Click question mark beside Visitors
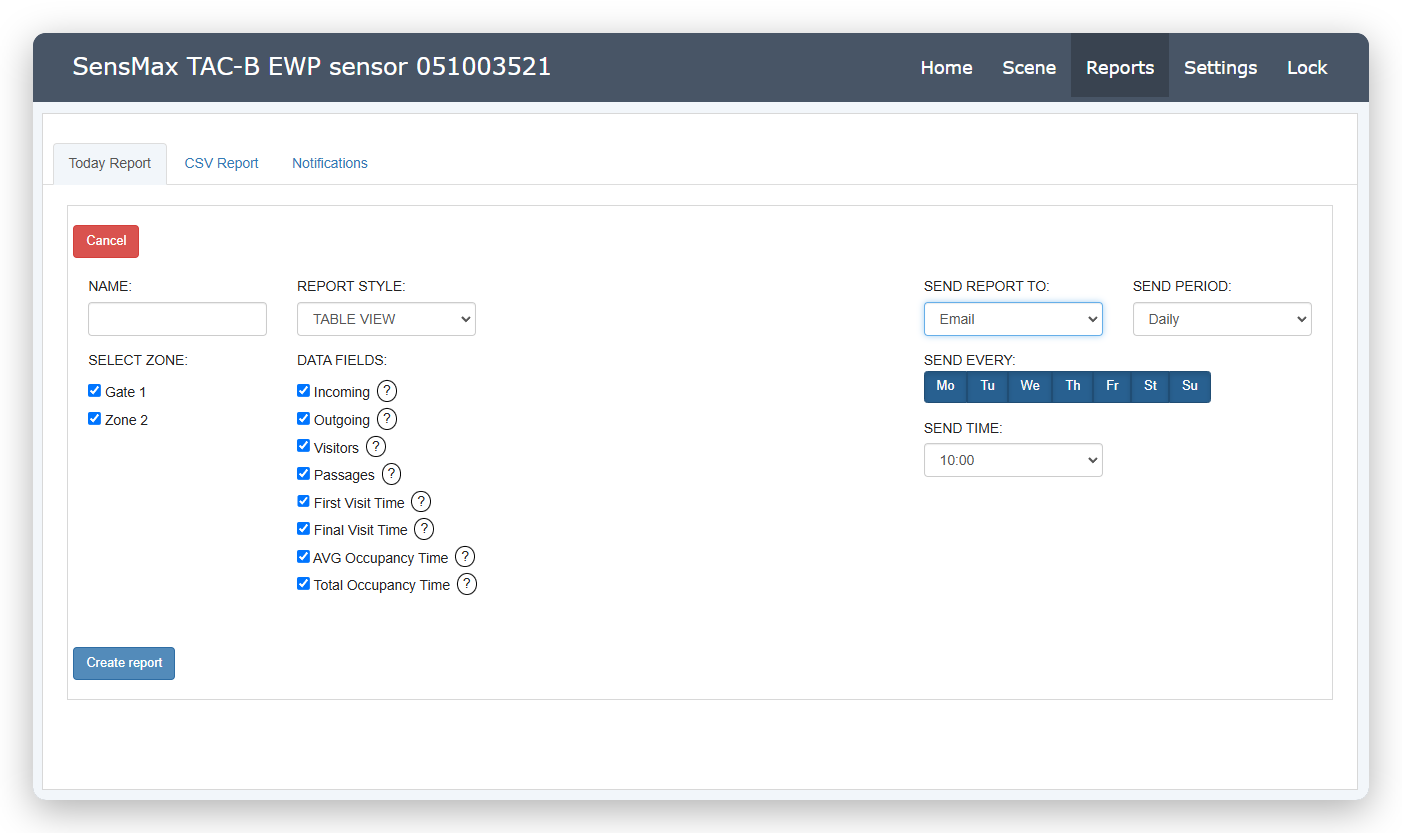Screen dimensions: 1402x833 (376, 447)
